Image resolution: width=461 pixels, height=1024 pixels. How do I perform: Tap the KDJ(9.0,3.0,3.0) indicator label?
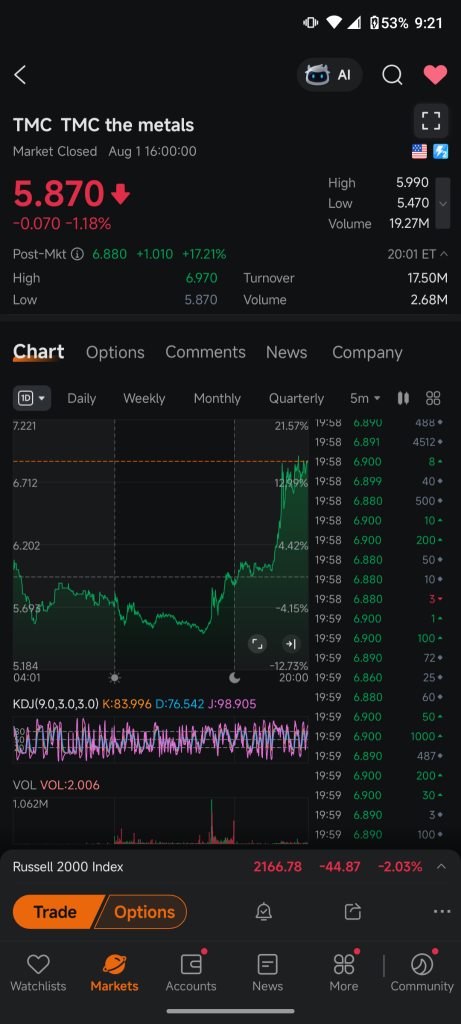(x=56, y=704)
